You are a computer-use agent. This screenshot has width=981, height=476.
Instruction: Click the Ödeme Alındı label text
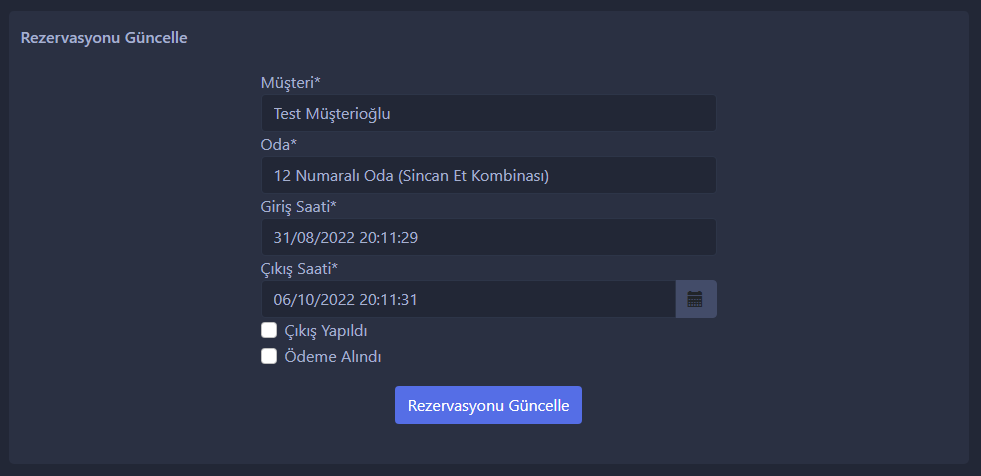point(333,357)
